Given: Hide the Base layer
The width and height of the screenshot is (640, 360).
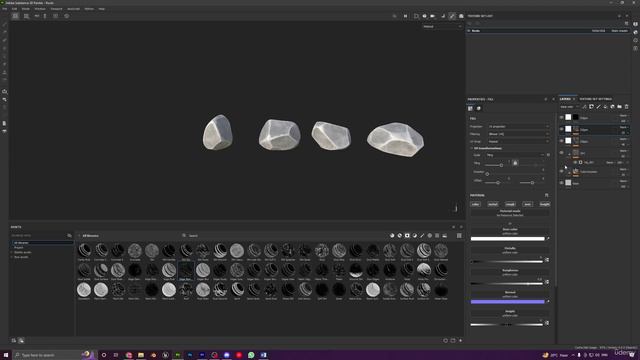Looking at the screenshot, I should (561, 183).
